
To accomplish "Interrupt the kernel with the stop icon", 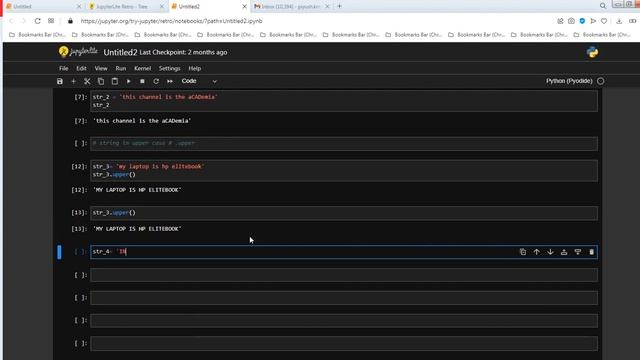I will pos(142,81).
